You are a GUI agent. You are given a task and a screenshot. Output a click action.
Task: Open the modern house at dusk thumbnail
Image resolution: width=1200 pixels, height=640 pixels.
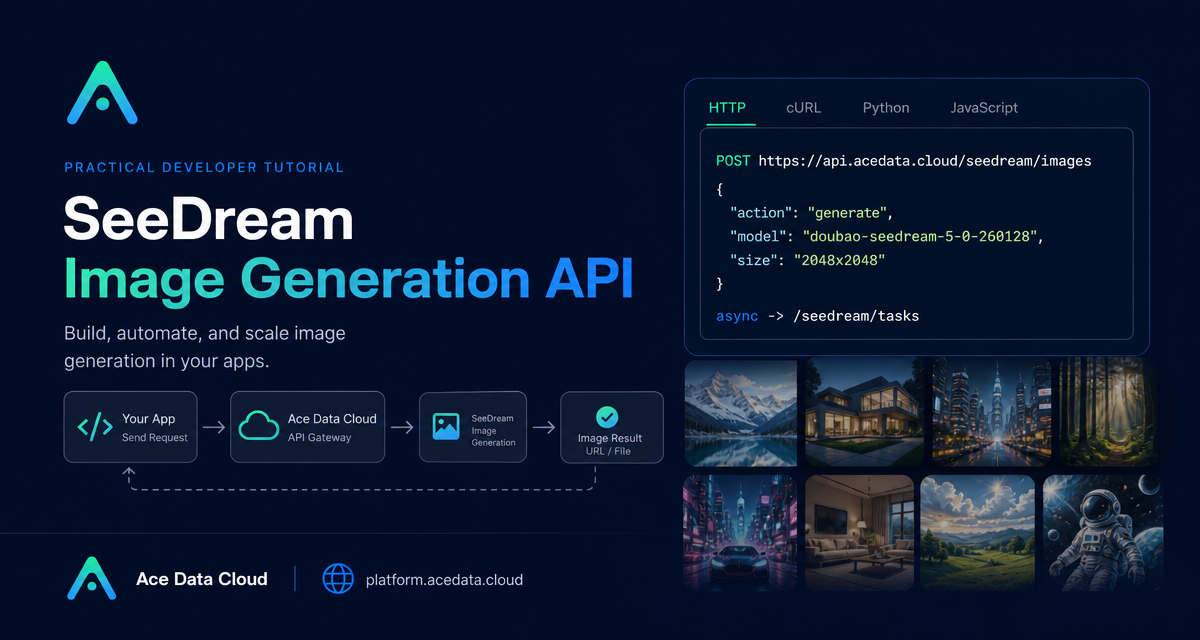coord(865,412)
